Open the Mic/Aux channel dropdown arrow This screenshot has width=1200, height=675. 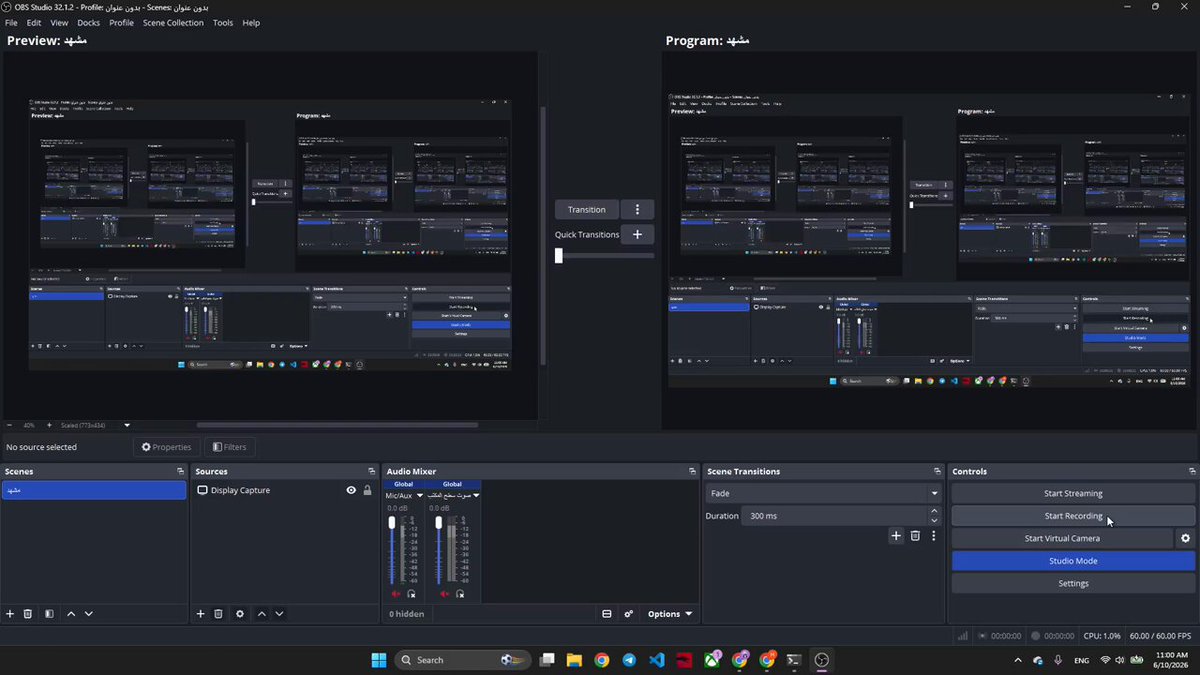(x=418, y=496)
